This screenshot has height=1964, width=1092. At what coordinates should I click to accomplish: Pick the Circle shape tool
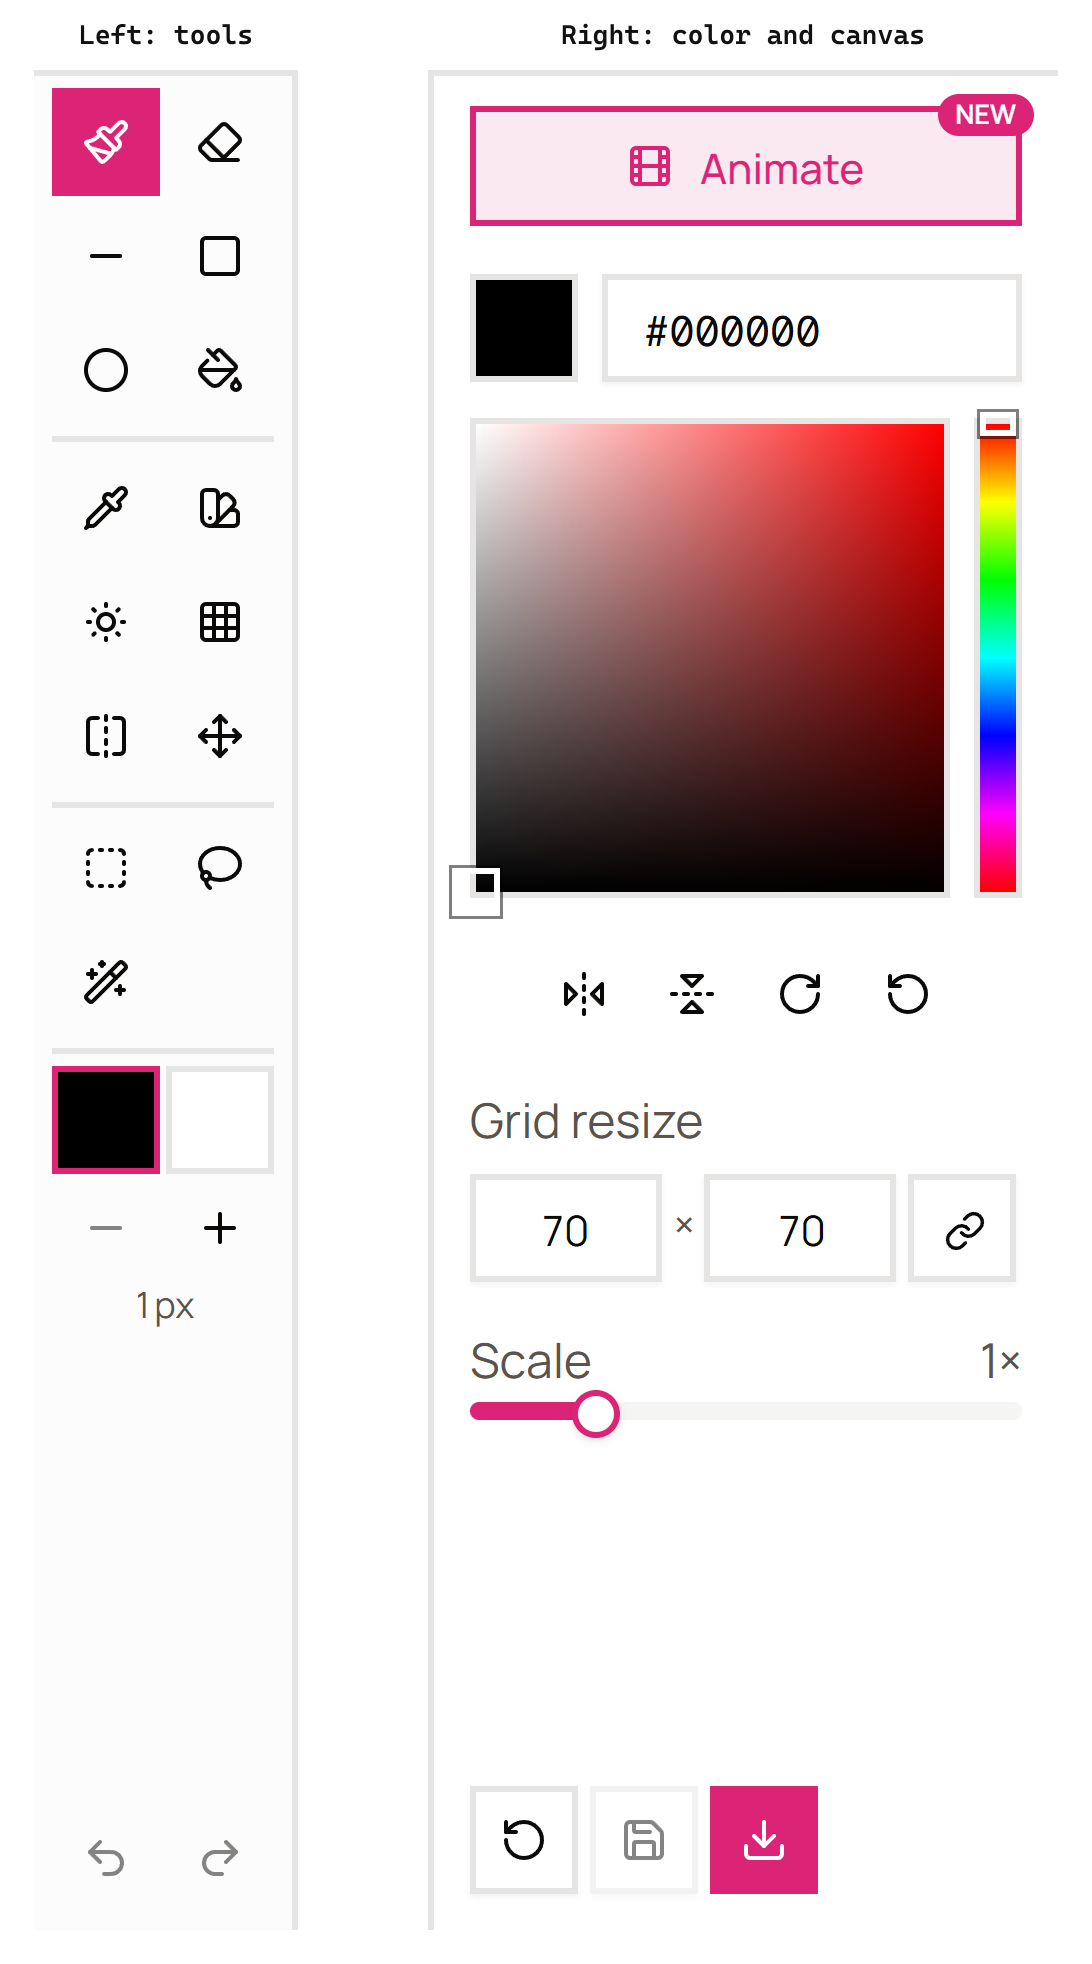[x=106, y=370]
